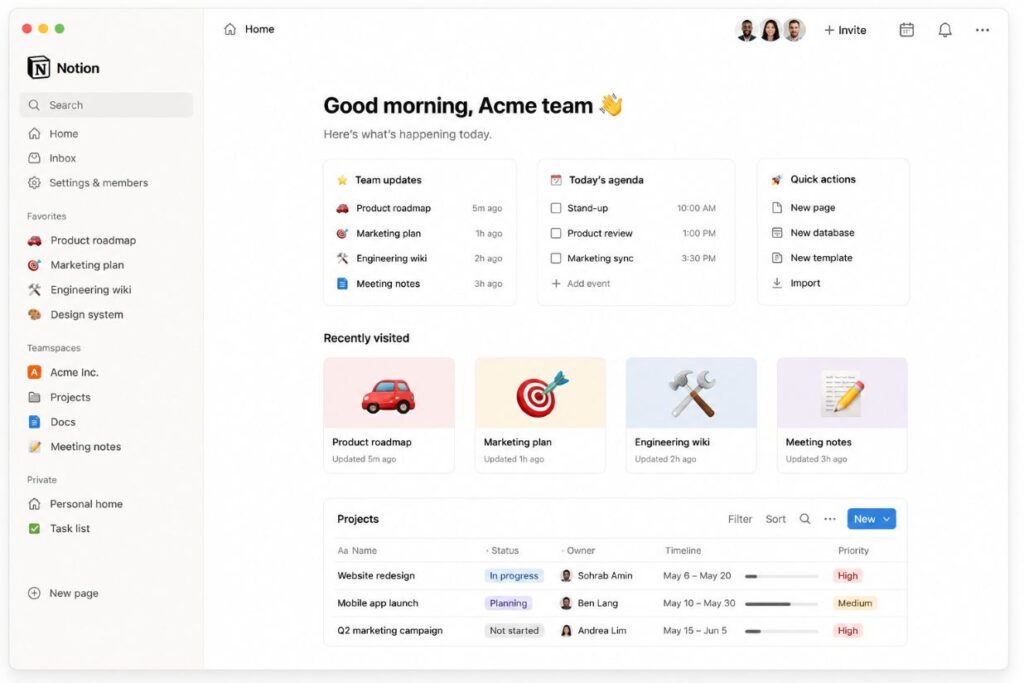The width and height of the screenshot is (1024, 683).
Task: Open Website redesign High priority tag
Action: tap(848, 576)
